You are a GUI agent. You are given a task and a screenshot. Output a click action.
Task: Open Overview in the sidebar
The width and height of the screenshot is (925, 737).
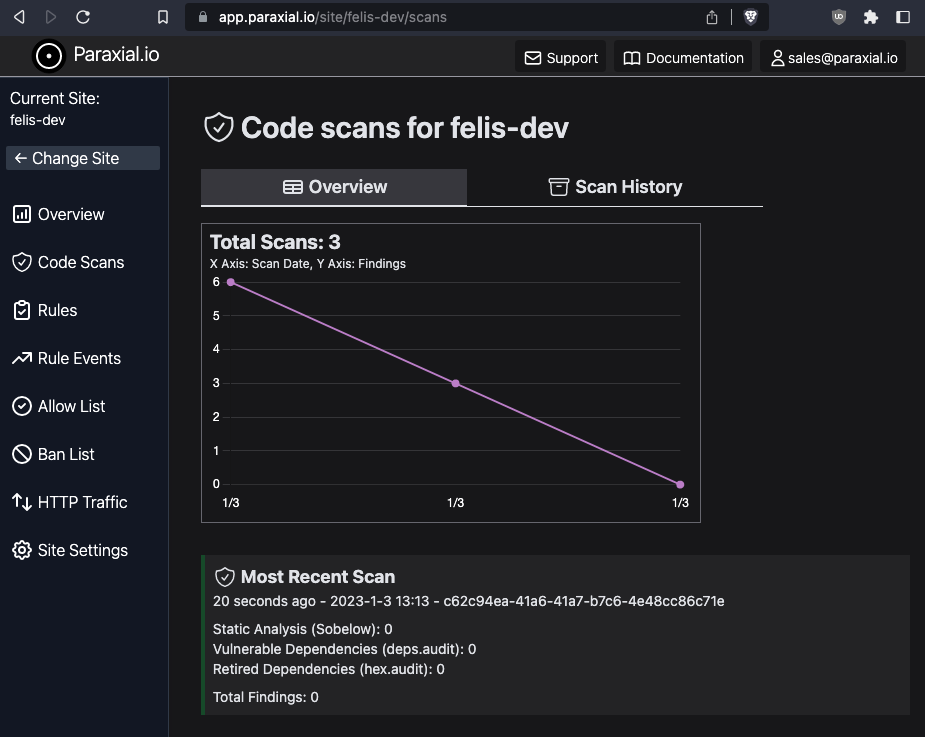pos(71,214)
